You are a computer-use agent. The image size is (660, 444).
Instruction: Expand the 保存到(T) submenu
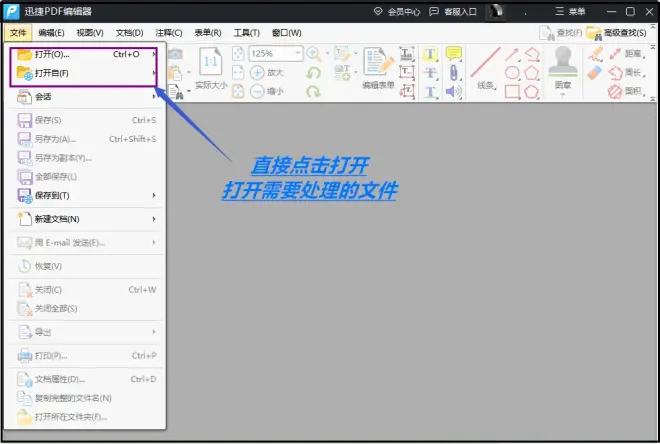tap(85, 195)
